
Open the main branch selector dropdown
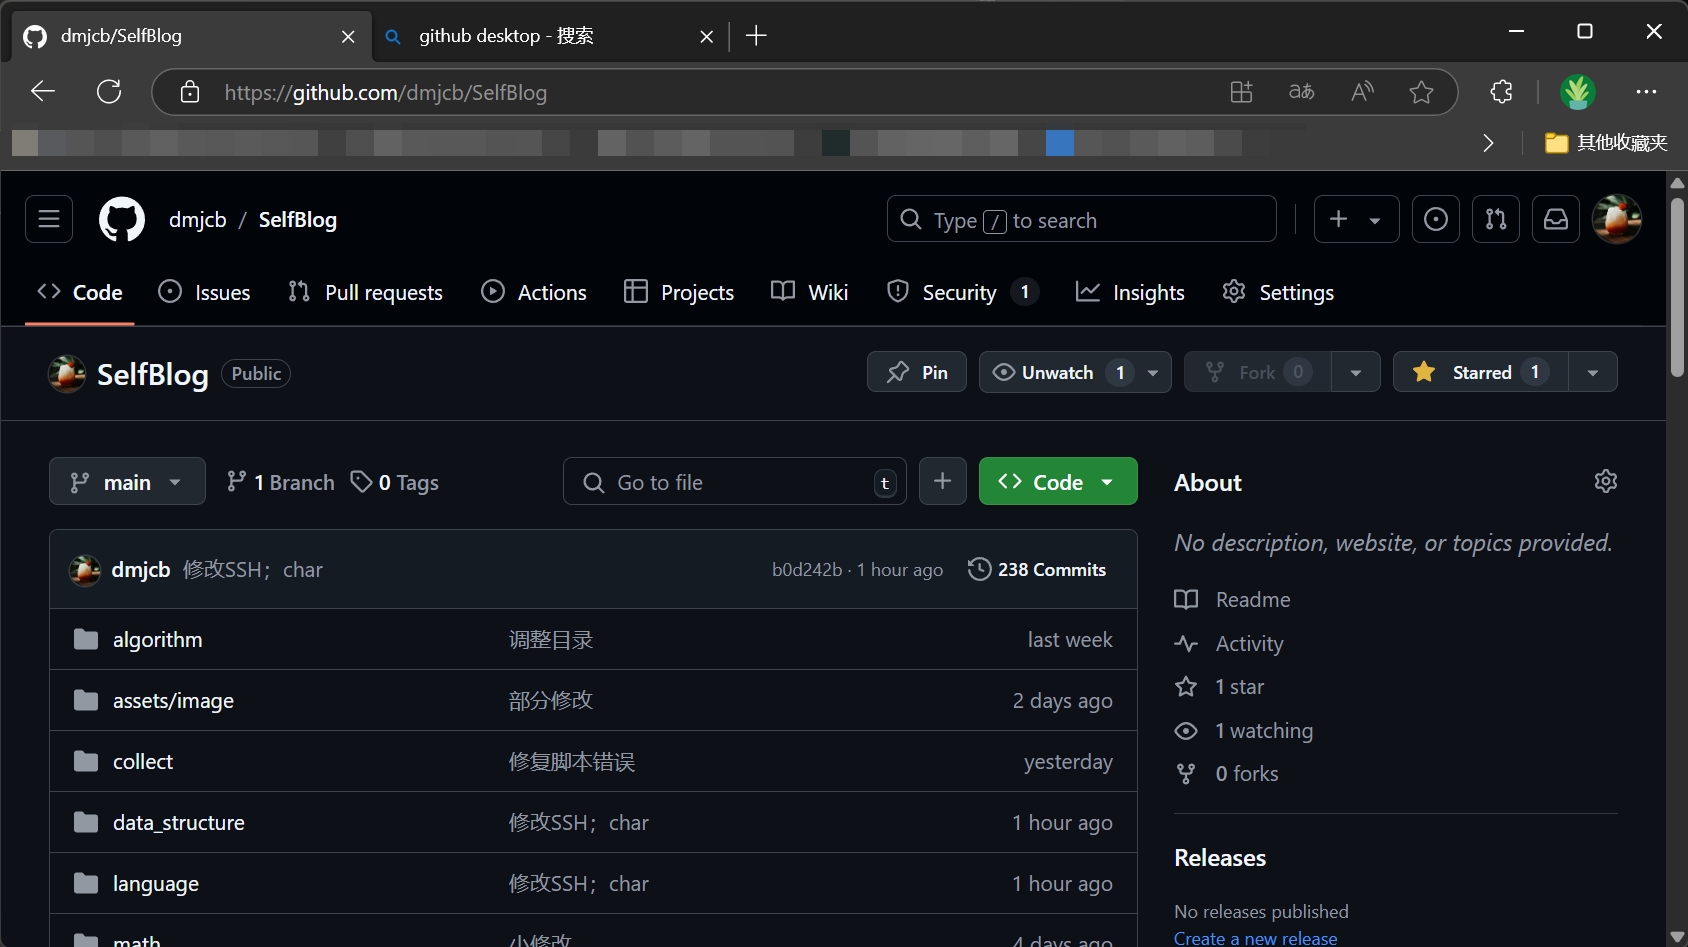click(x=127, y=481)
